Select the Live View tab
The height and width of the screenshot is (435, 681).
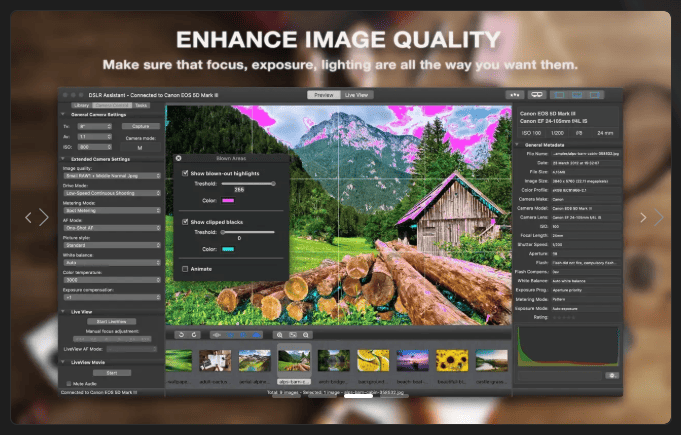click(x=357, y=95)
